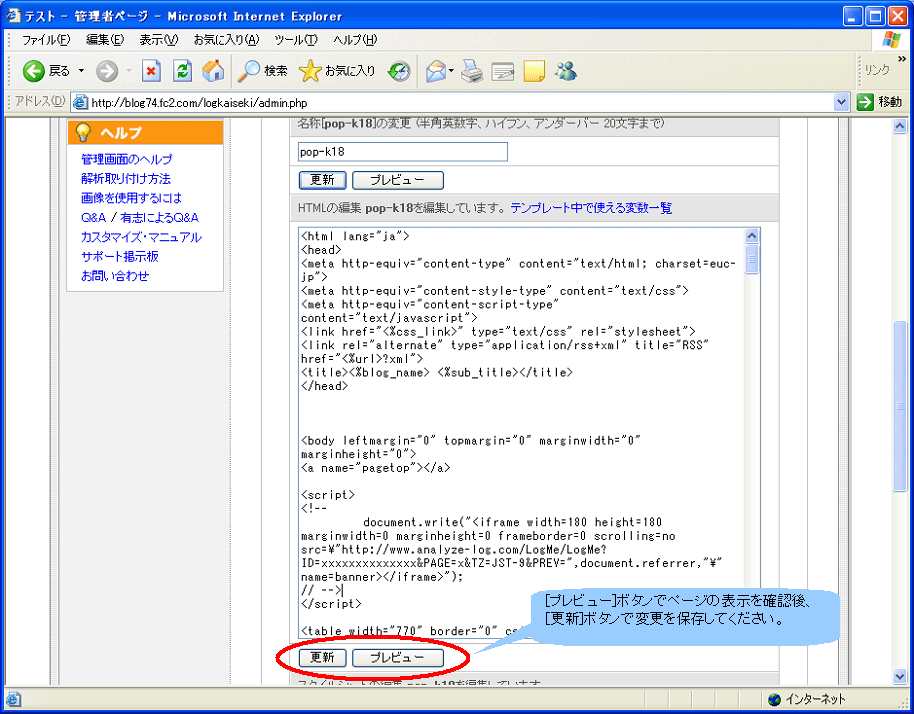Click the pop-k18 name input field
Screen dimensions: 914x714
click(x=402, y=152)
